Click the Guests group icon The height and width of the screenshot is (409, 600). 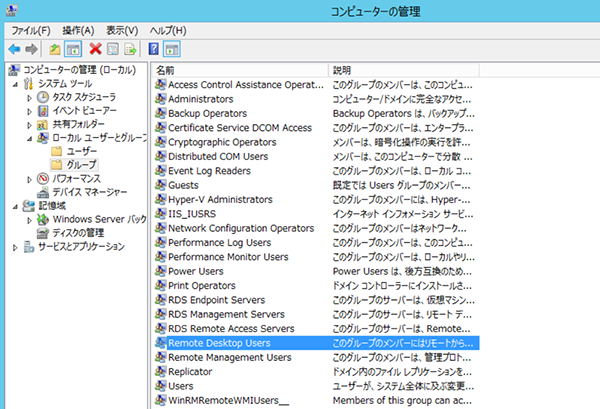(160, 185)
